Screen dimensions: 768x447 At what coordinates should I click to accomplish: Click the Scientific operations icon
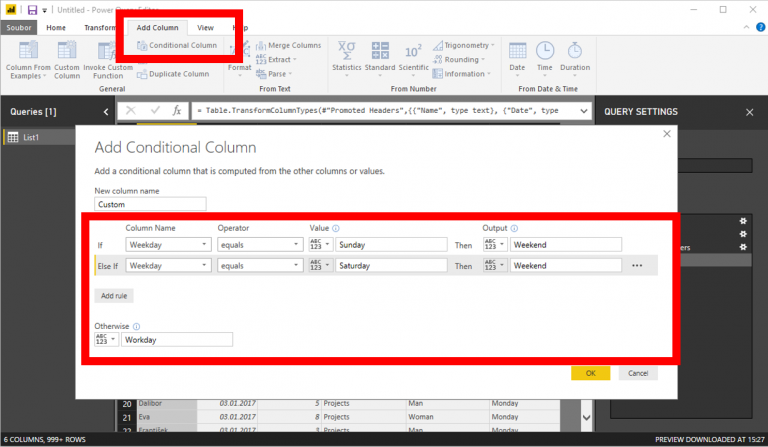(x=413, y=51)
